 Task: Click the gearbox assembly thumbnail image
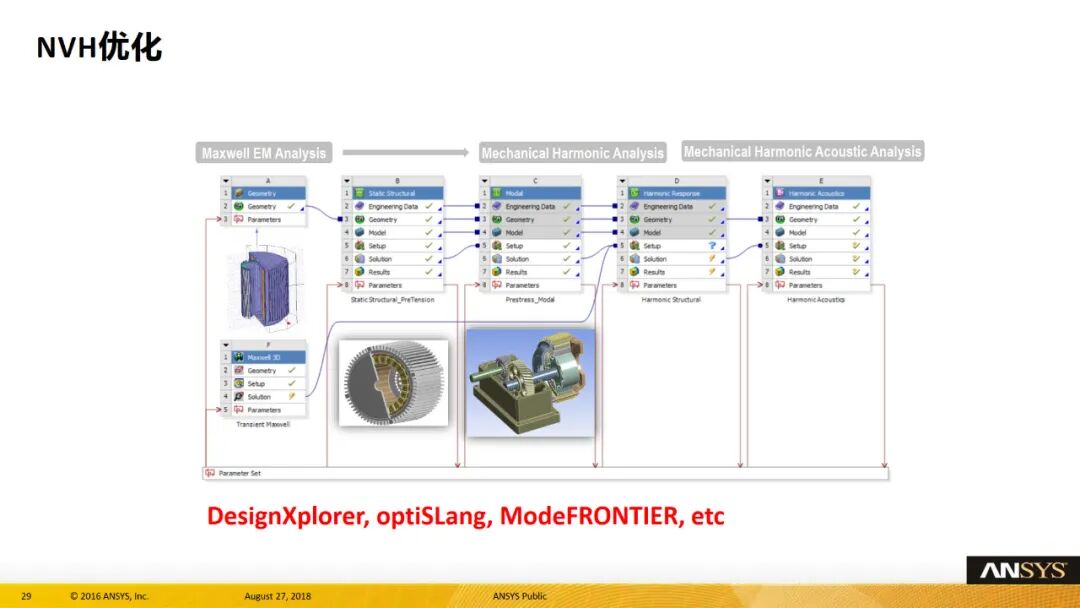point(530,383)
